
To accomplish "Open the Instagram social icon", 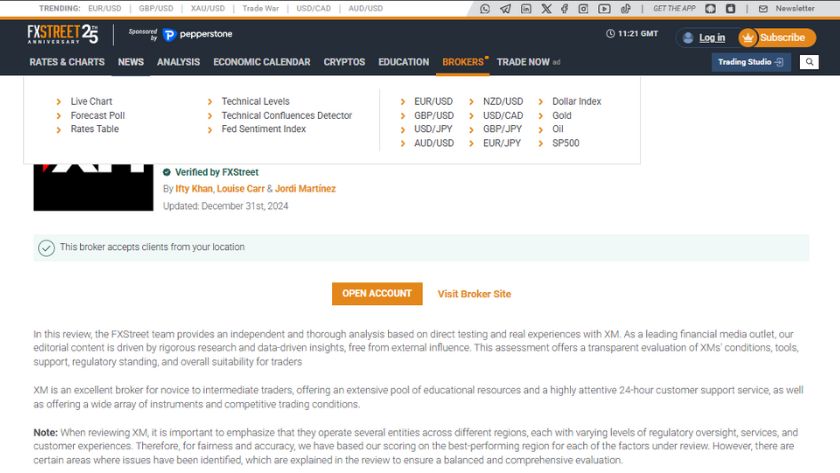I will (583, 9).
